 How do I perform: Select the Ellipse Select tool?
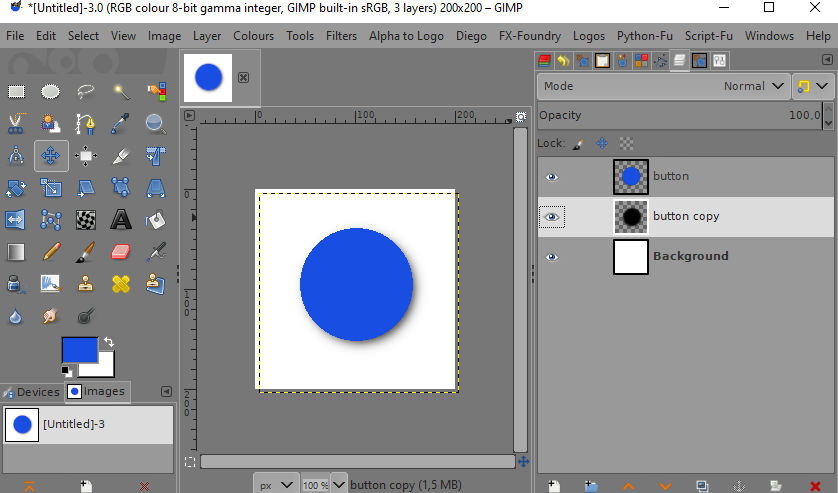pos(51,92)
